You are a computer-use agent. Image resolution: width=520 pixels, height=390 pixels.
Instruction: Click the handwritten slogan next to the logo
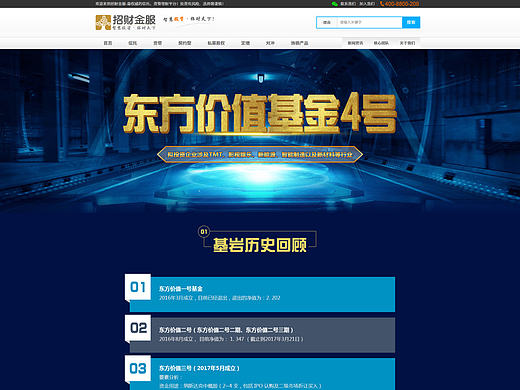pyautogui.click(x=189, y=19)
